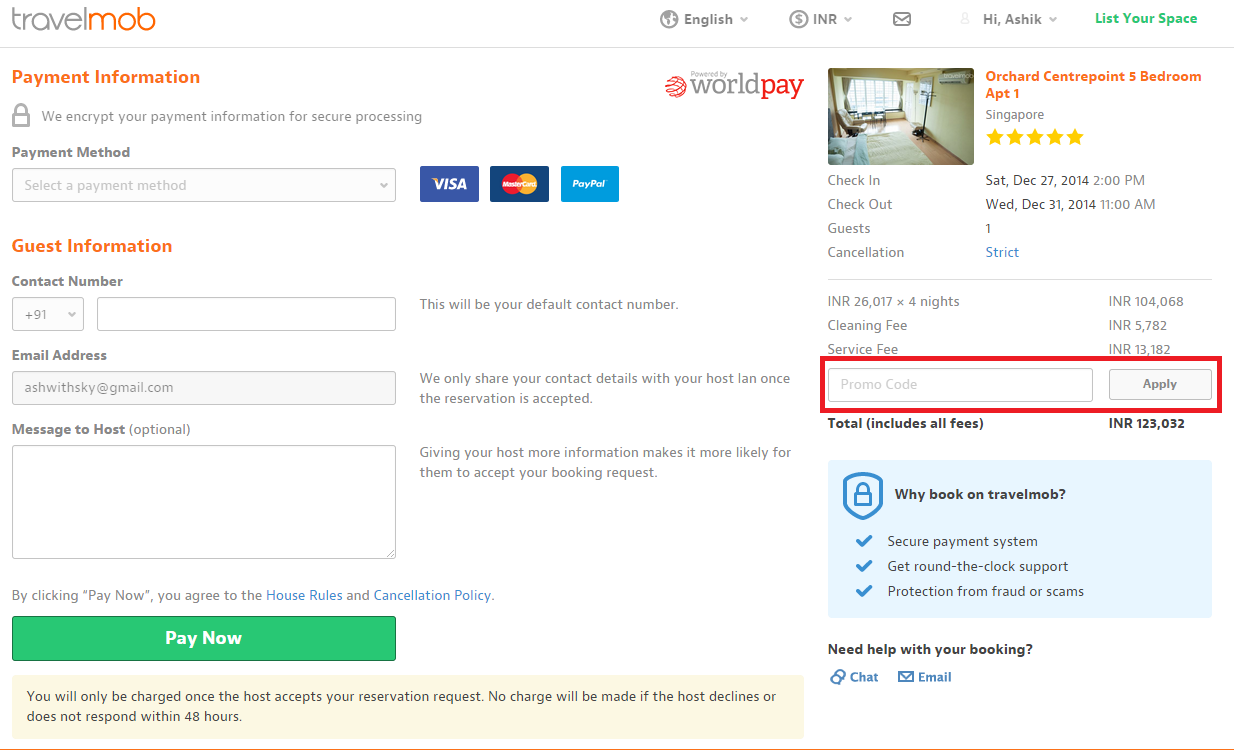This screenshot has height=750, width=1234.
Task: Open the messages envelope icon
Action: [x=902, y=19]
